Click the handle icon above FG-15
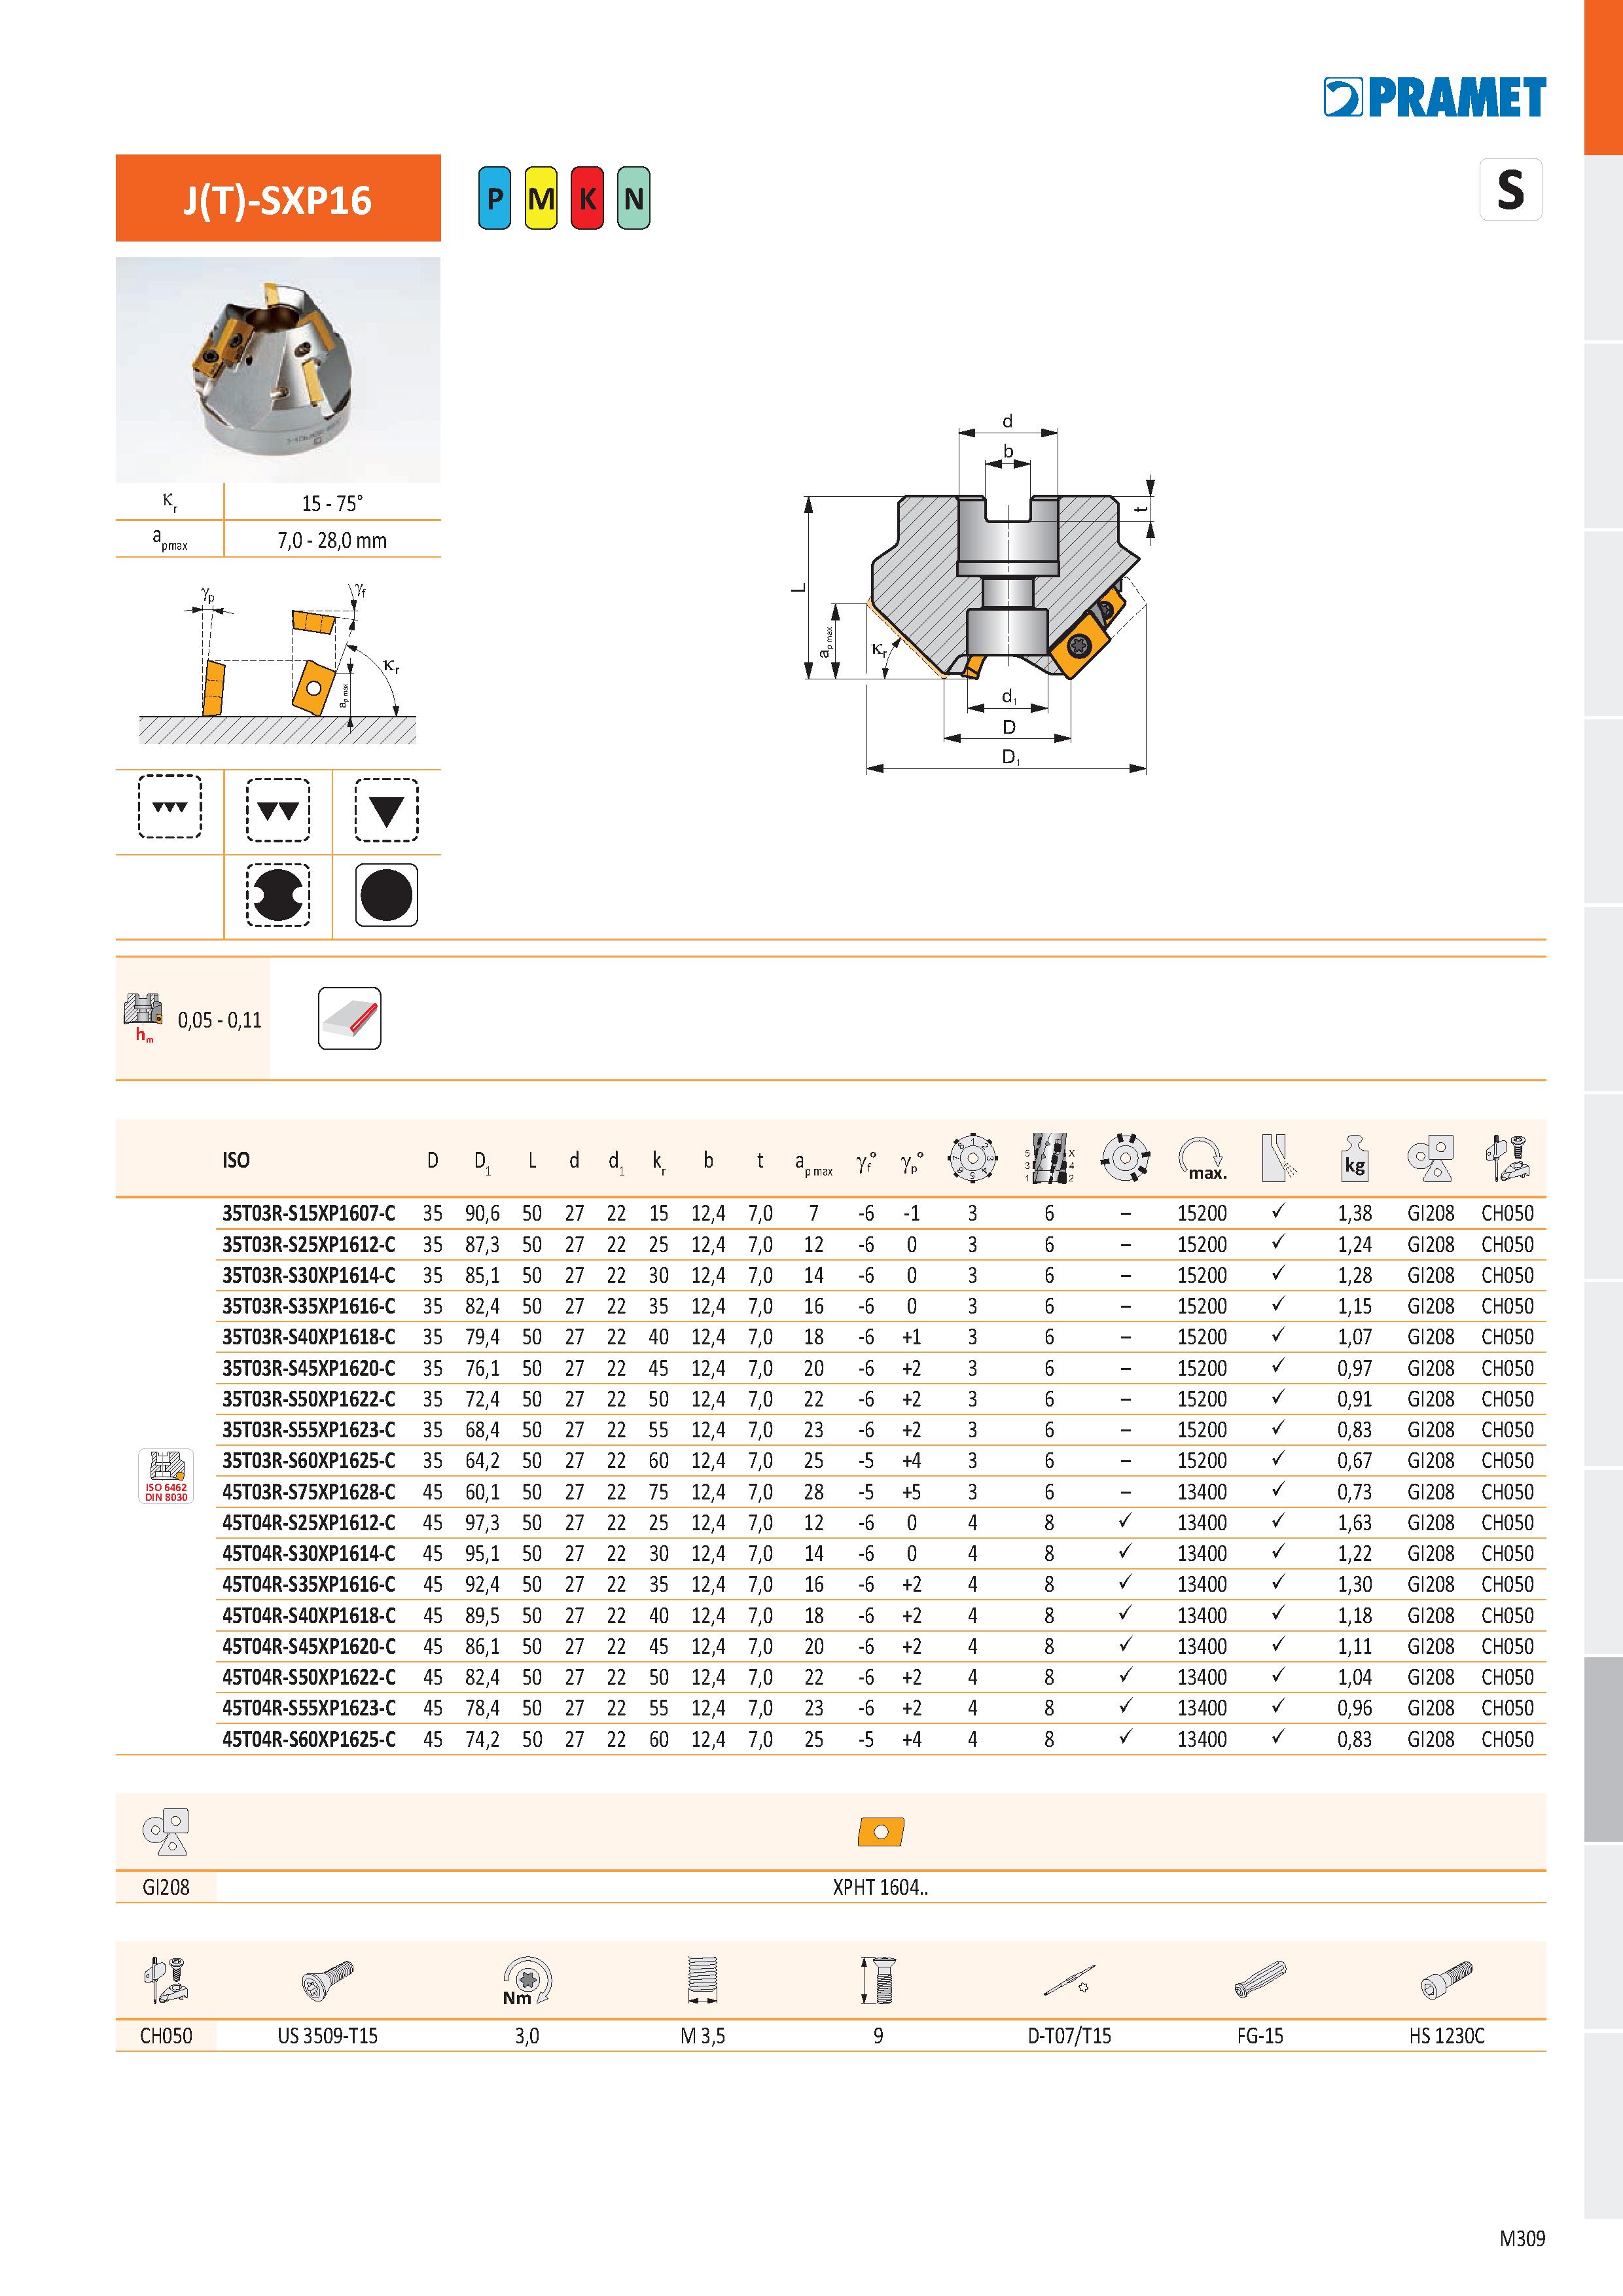 (1260, 1980)
